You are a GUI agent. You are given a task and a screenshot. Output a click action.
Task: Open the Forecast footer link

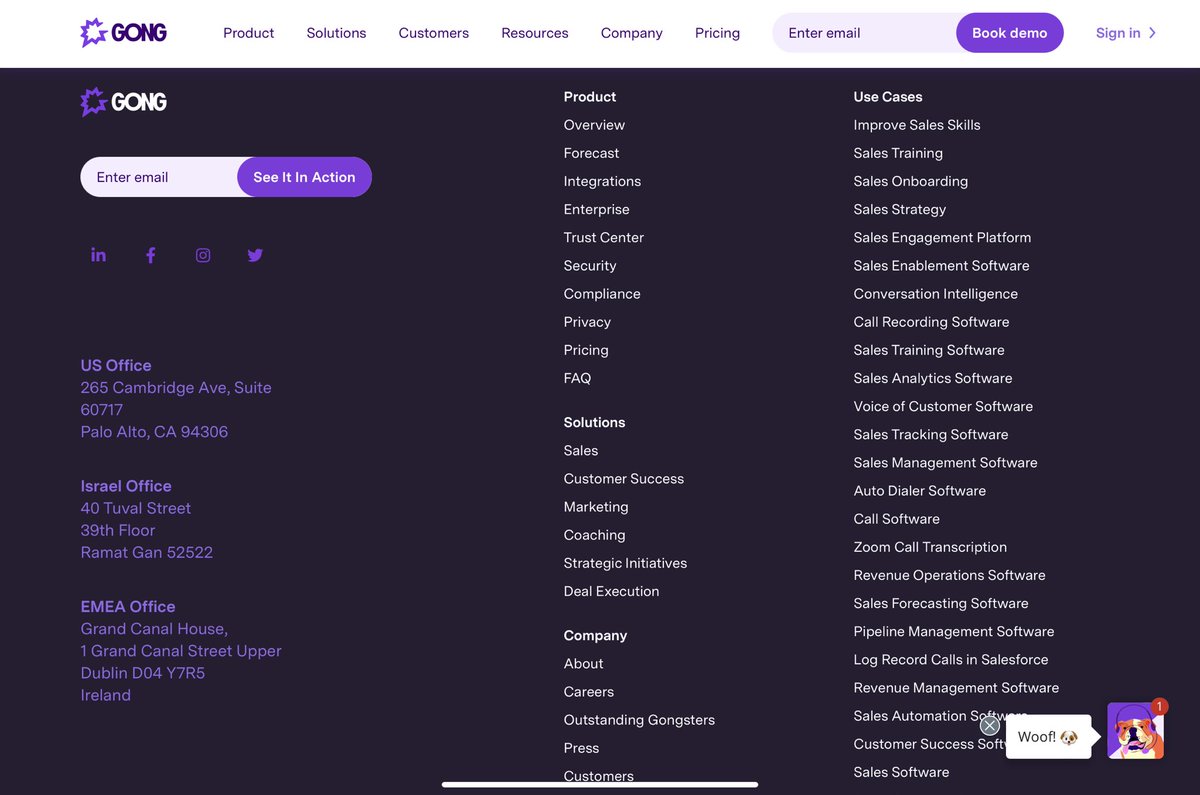pos(591,153)
